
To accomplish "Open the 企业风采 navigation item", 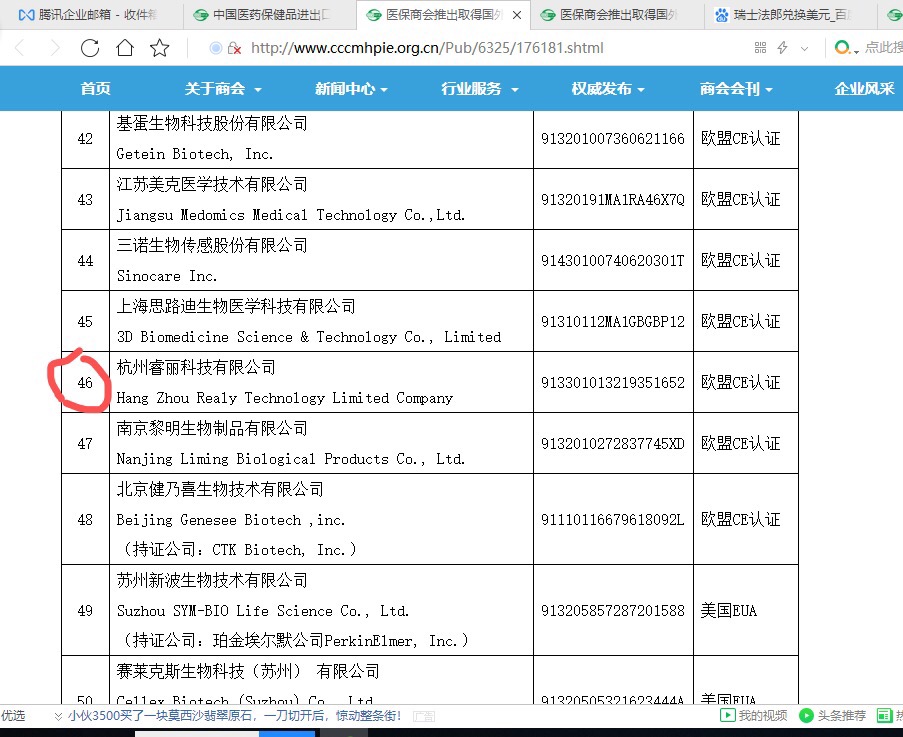I will 865,88.
